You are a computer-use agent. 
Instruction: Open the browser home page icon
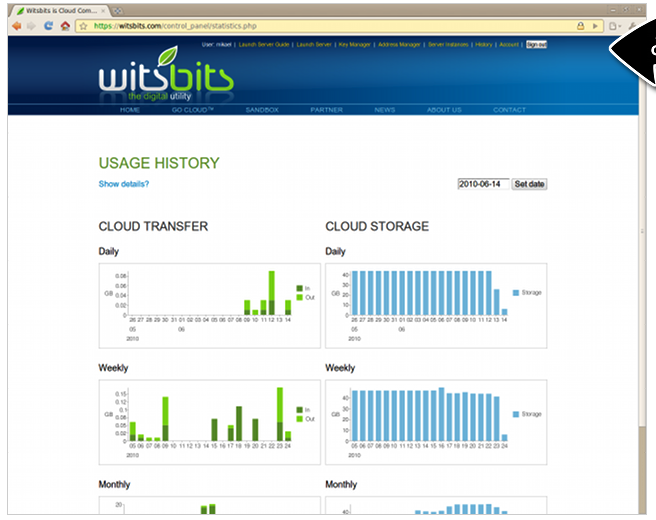(65, 26)
